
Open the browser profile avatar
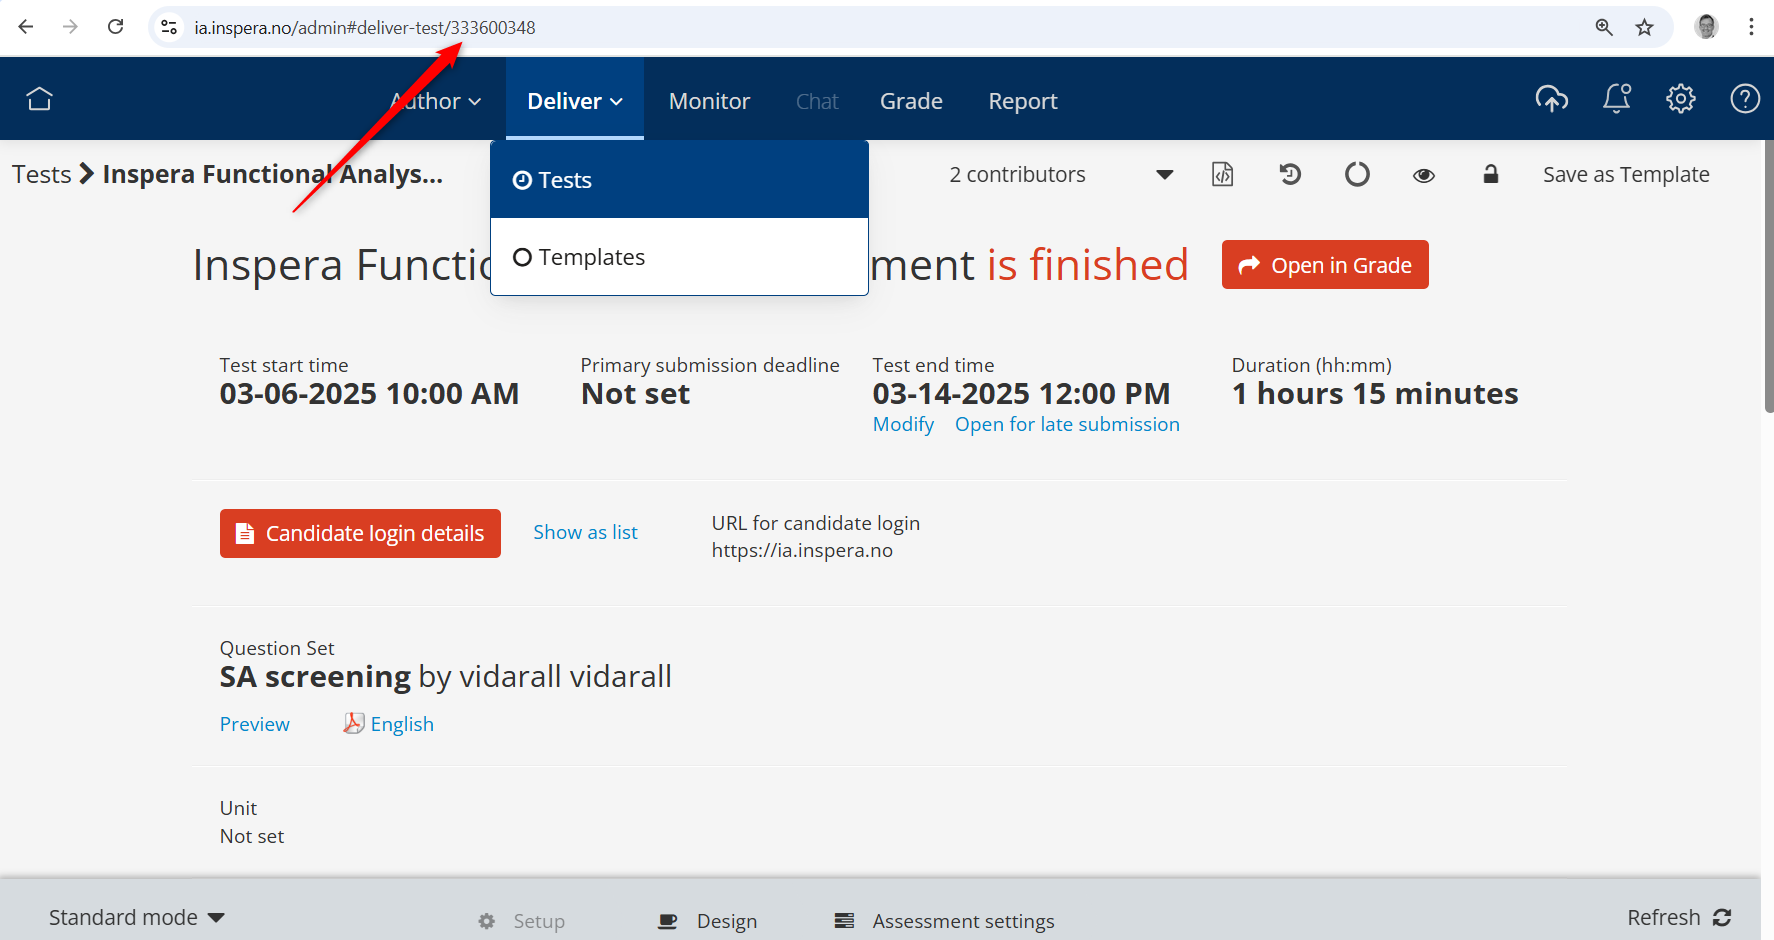click(x=1707, y=27)
